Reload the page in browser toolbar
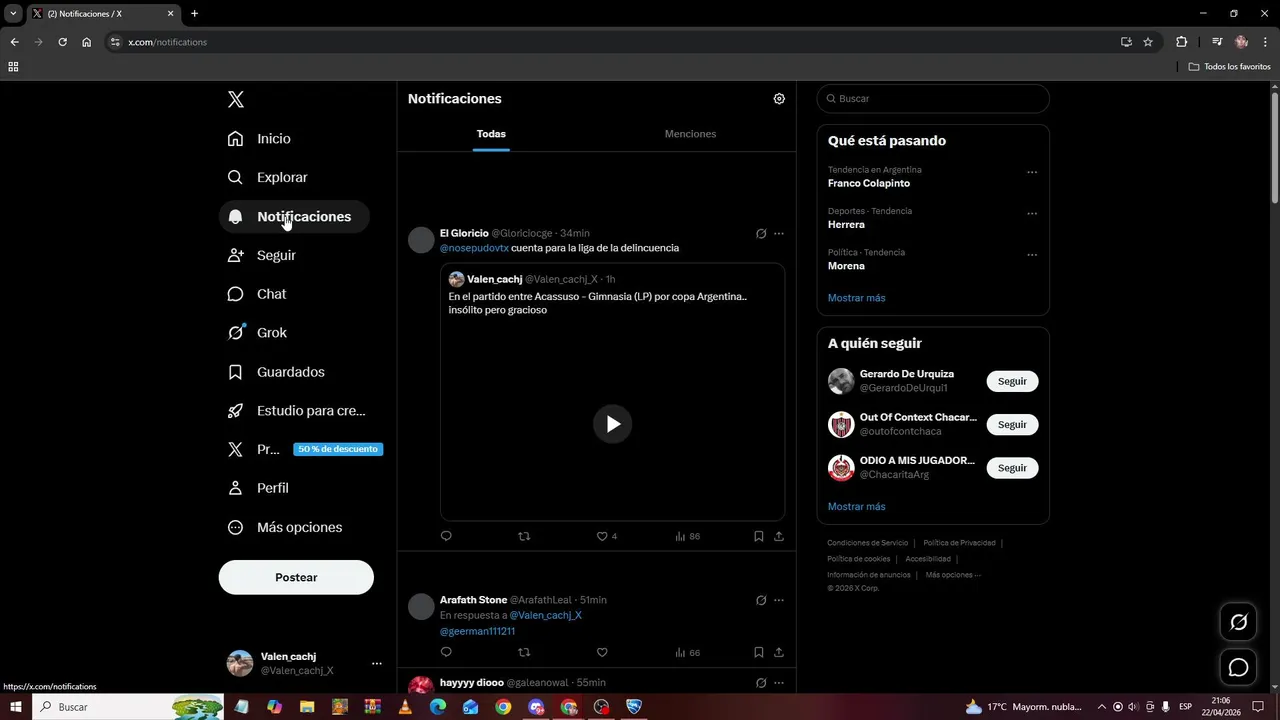 62,42
